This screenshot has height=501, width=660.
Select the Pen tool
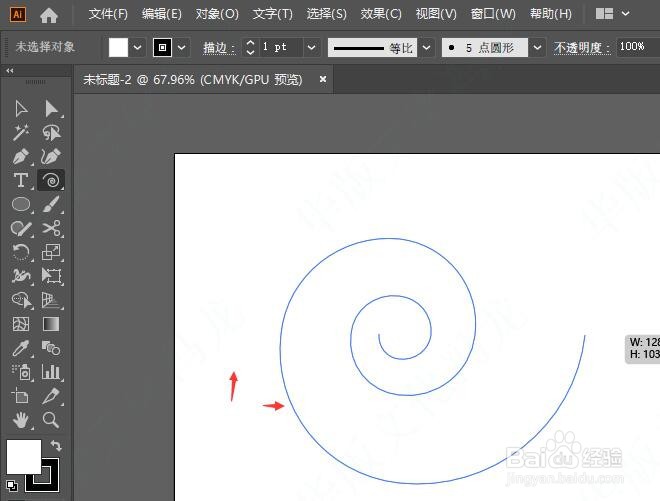coord(21,157)
